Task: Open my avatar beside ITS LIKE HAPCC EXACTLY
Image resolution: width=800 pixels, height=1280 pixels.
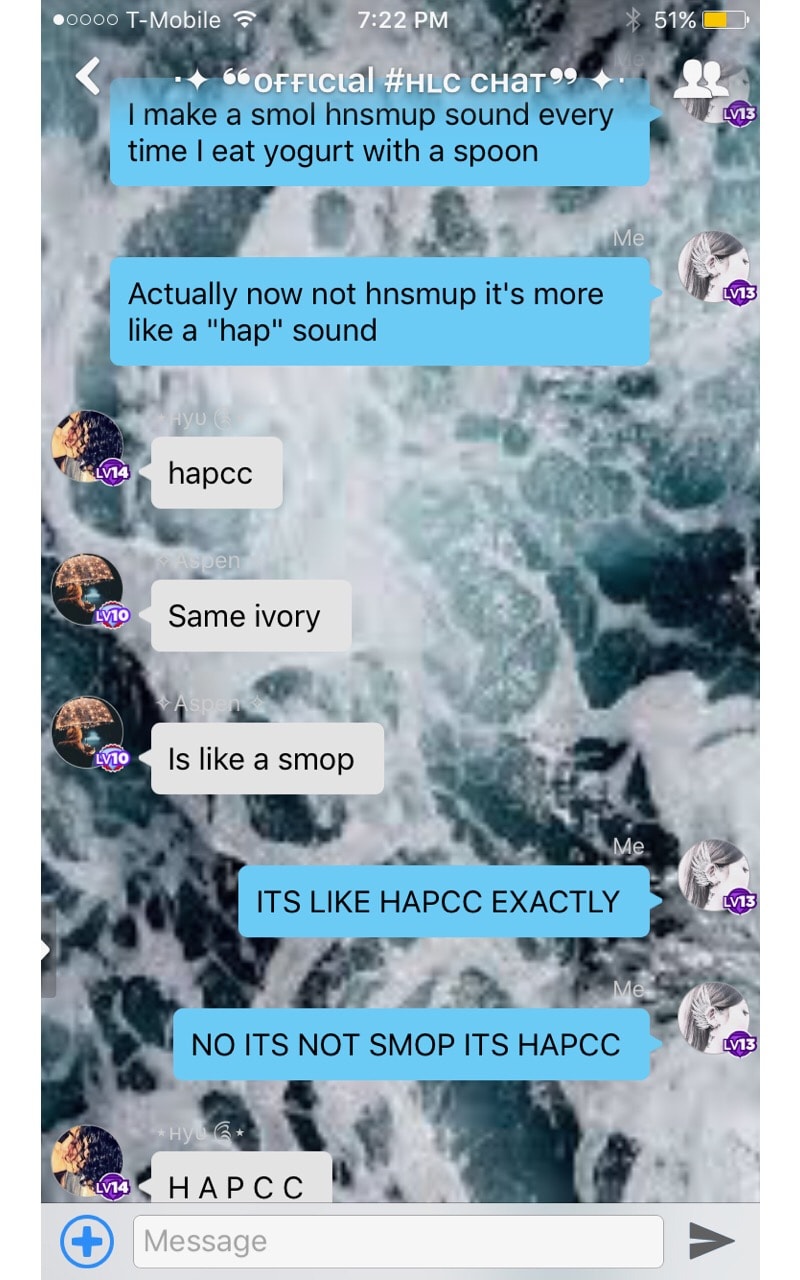Action: pyautogui.click(x=714, y=876)
